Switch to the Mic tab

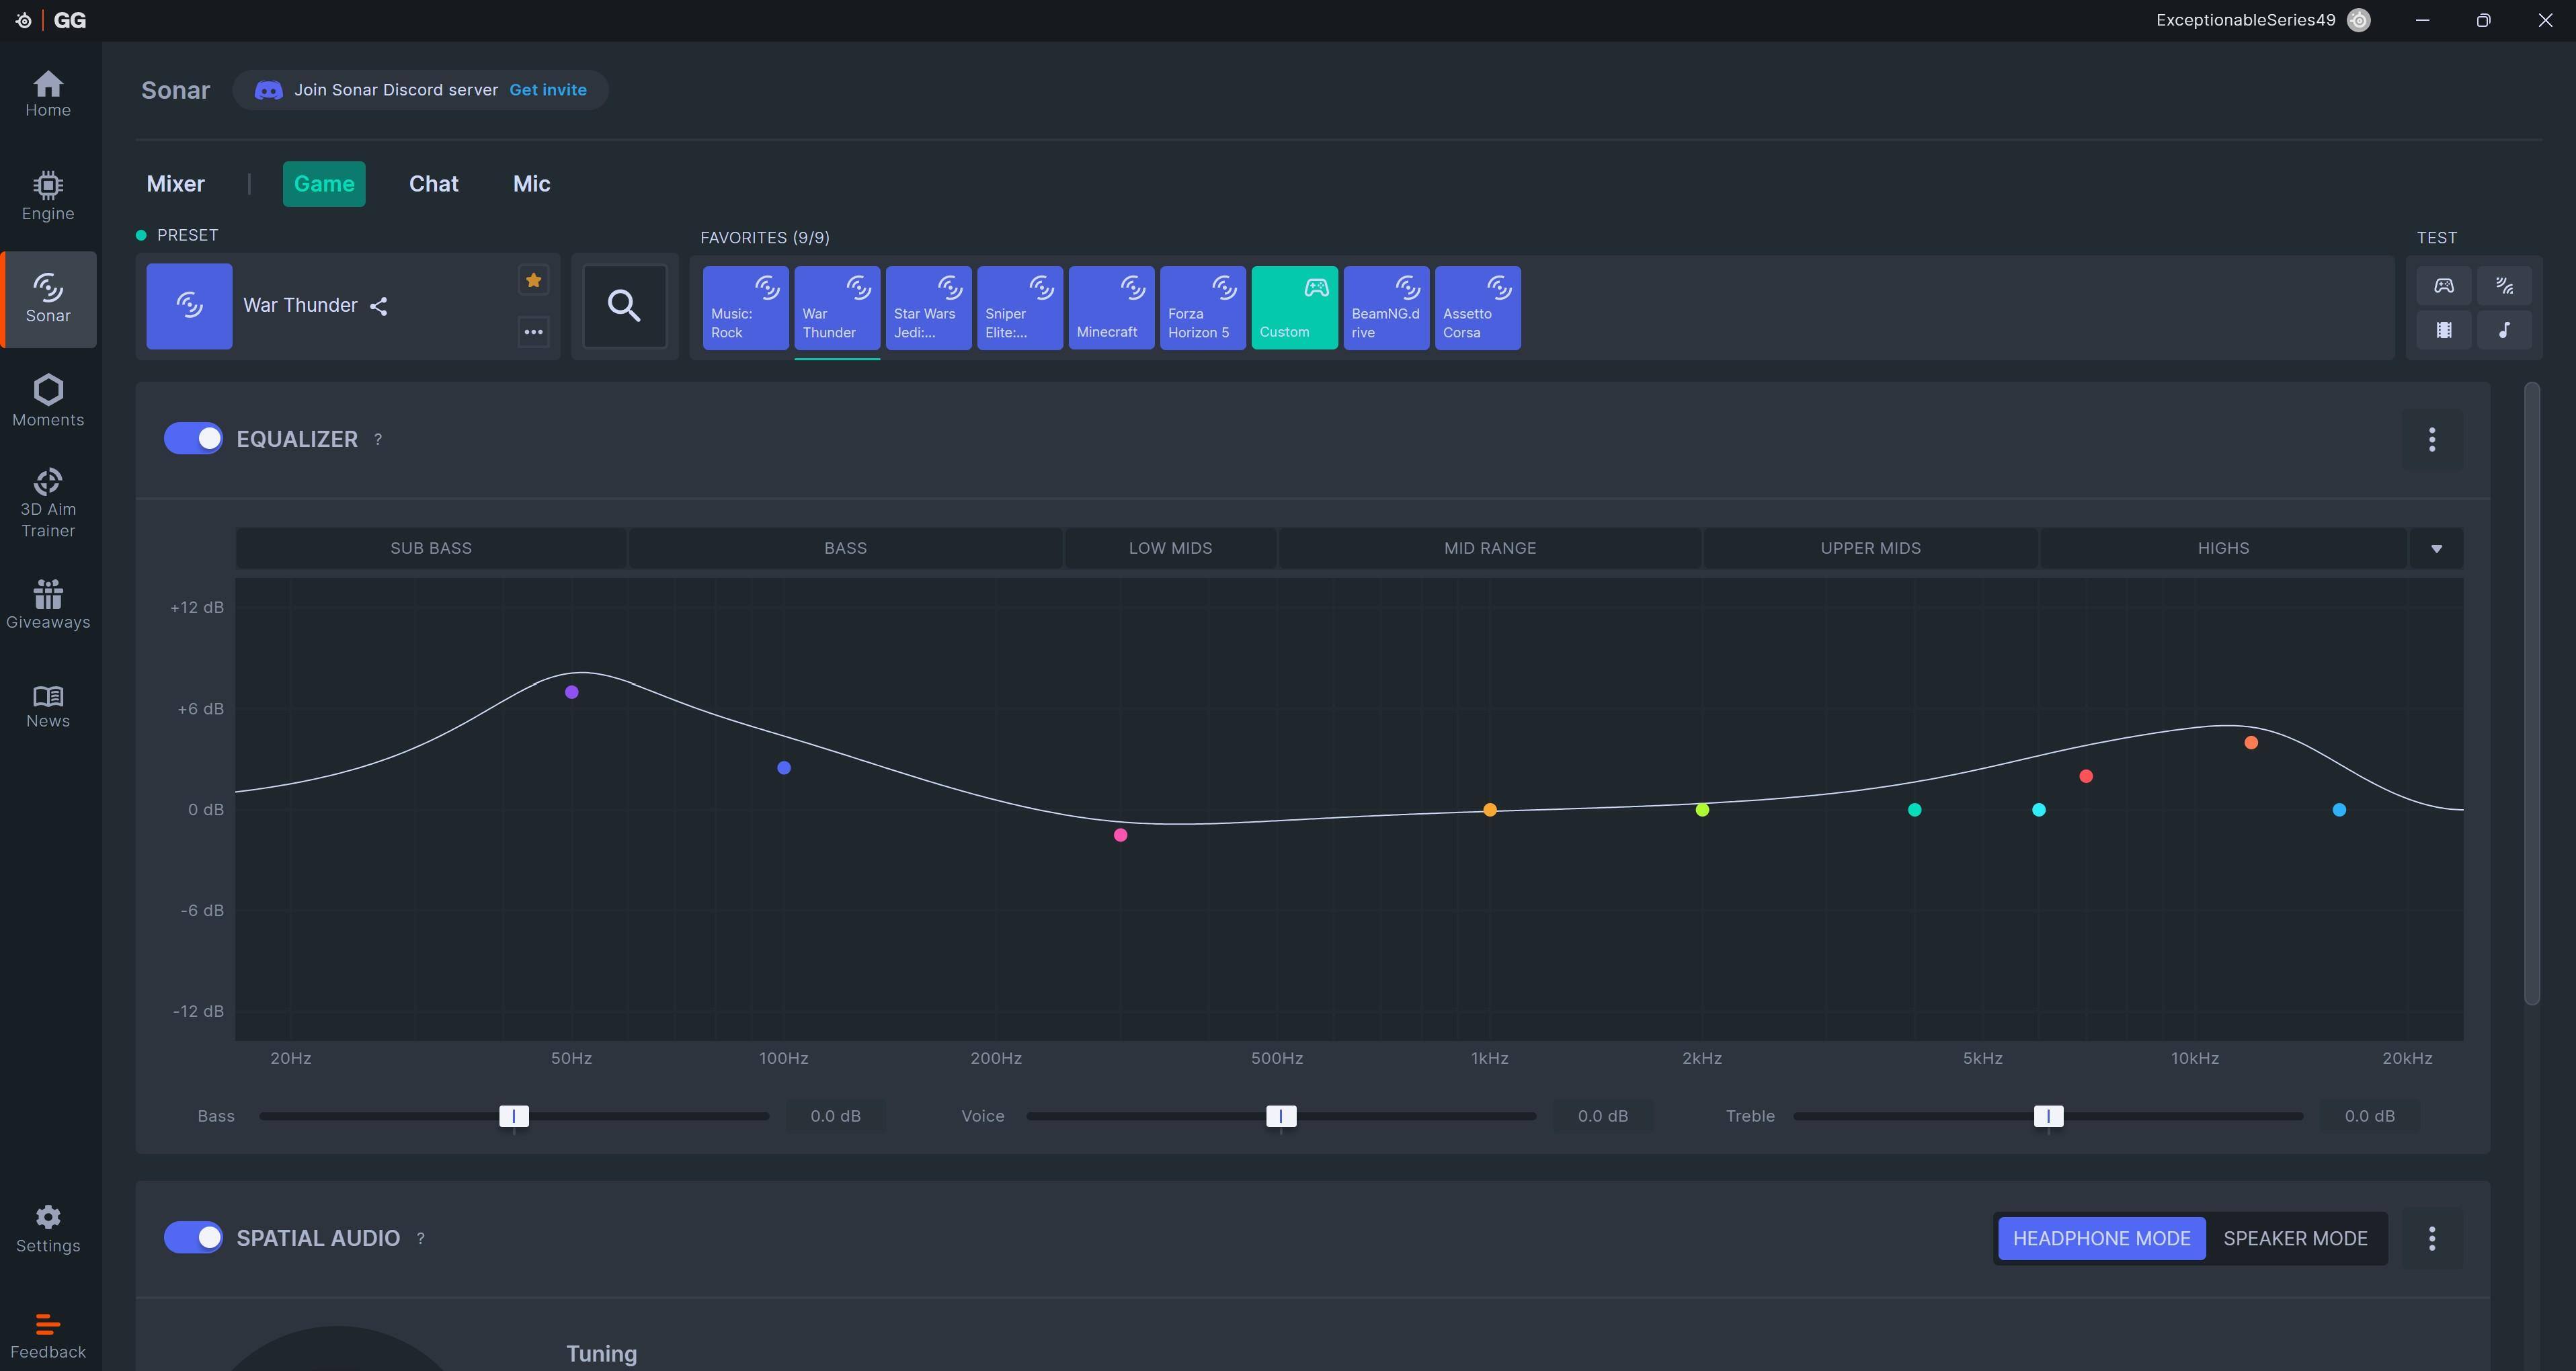[x=532, y=184]
